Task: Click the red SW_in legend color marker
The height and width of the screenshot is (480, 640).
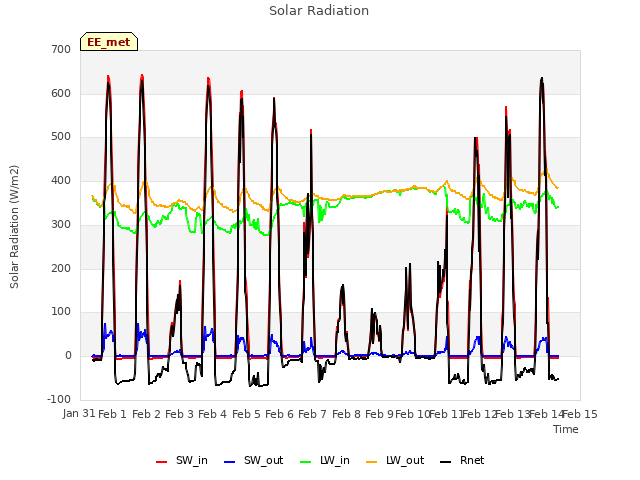Action: (x=162, y=462)
